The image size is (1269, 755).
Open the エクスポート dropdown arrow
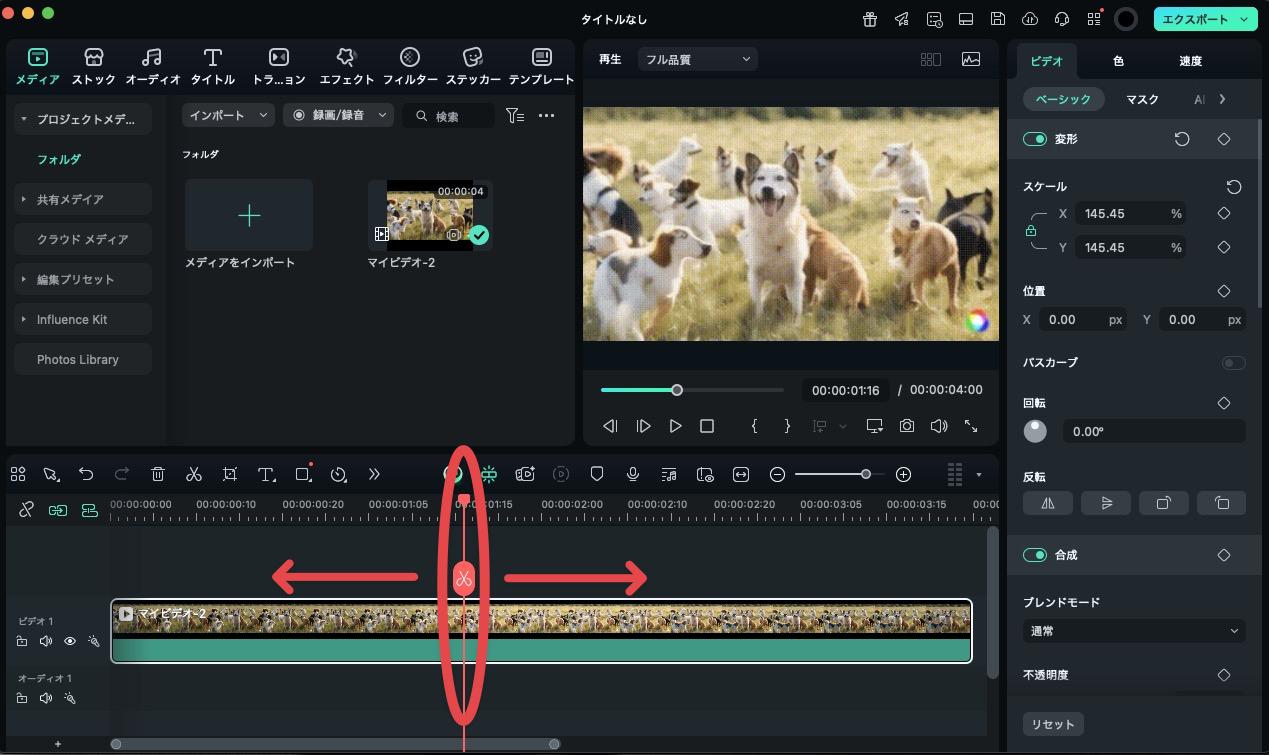click(x=1244, y=19)
